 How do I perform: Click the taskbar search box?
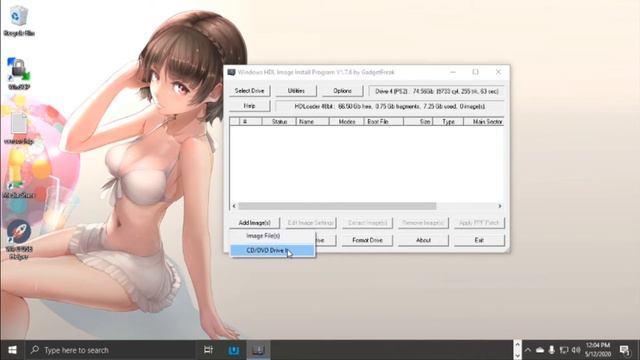coord(110,350)
